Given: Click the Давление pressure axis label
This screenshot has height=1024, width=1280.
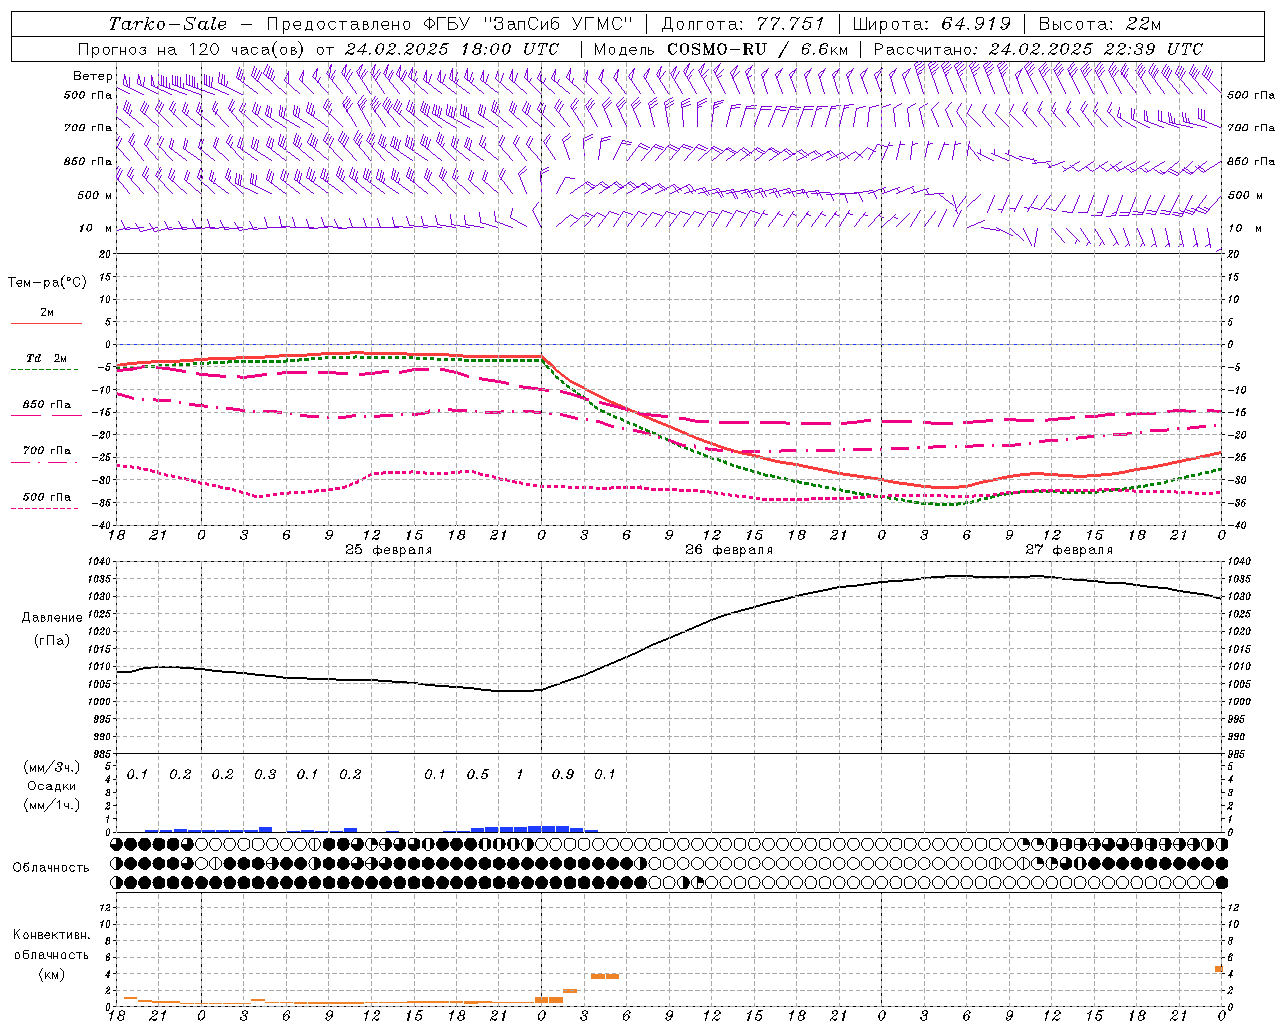Looking at the screenshot, I should [x=52, y=618].
